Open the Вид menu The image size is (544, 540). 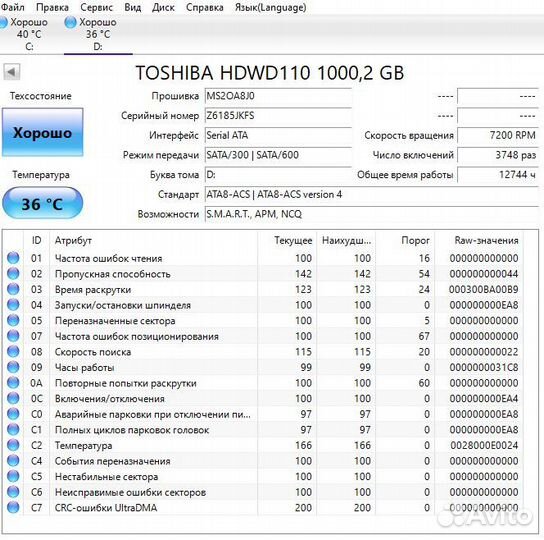point(133,7)
